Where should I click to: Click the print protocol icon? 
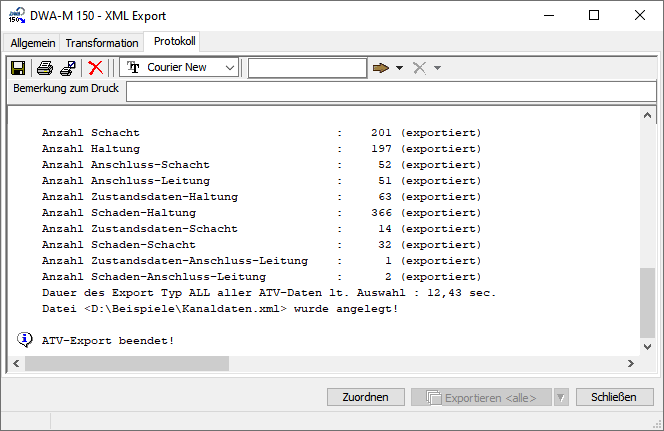click(x=45, y=68)
